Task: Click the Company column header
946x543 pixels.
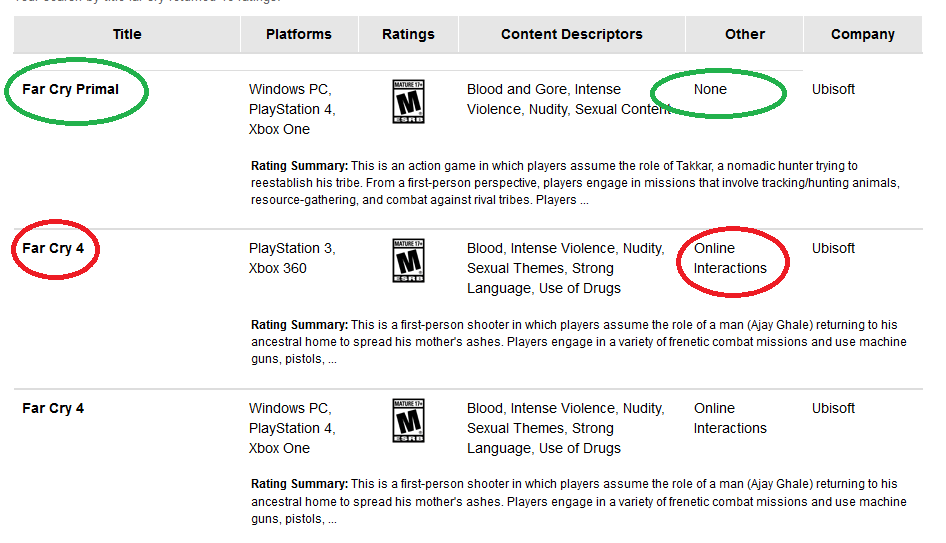Action: (x=862, y=34)
